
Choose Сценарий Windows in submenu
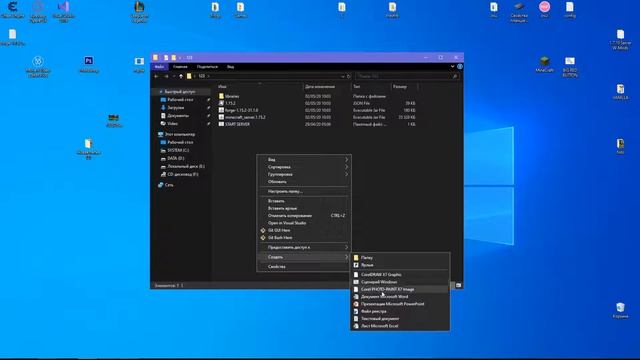click(400, 282)
